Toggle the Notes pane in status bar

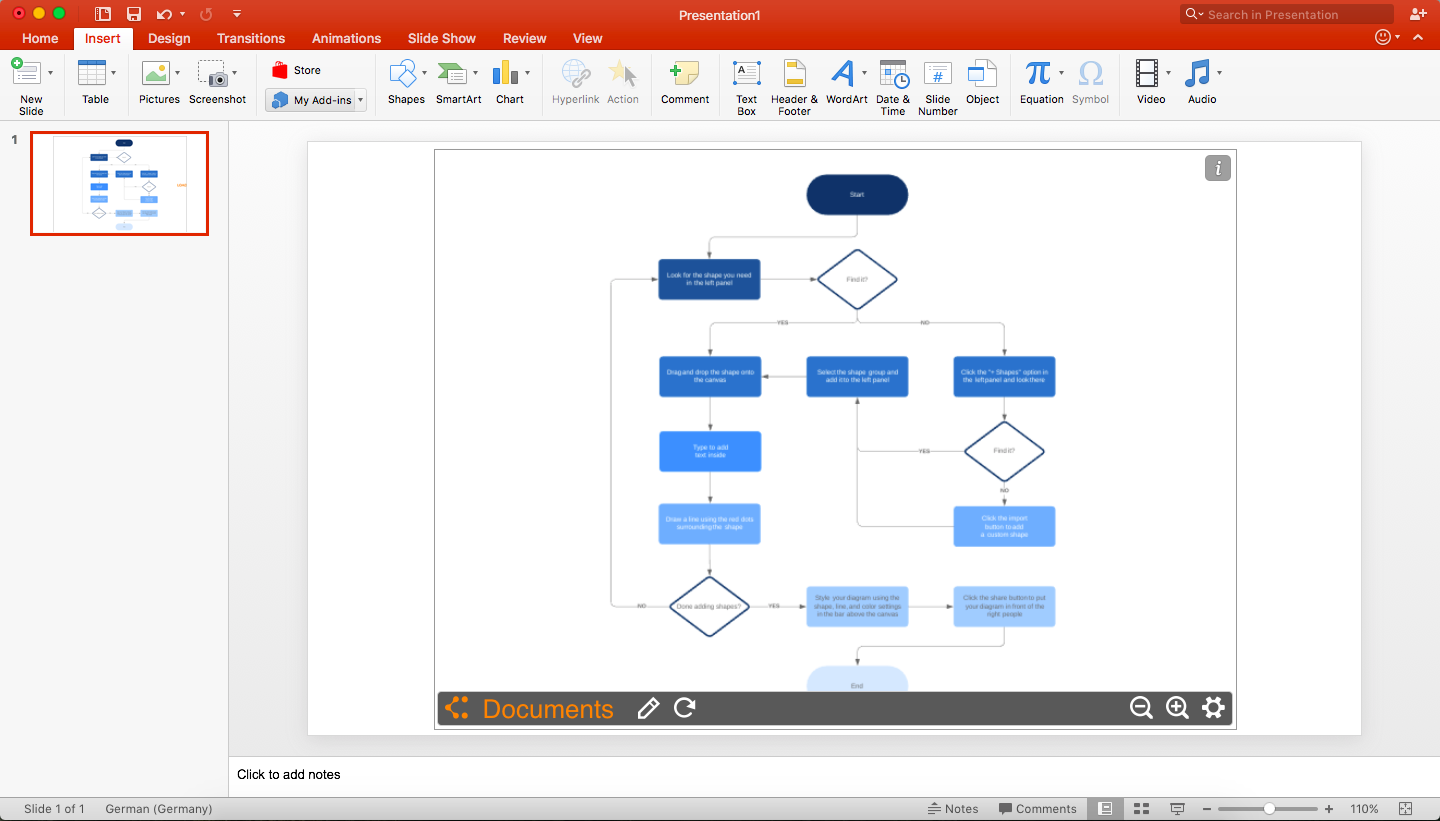tap(952, 809)
